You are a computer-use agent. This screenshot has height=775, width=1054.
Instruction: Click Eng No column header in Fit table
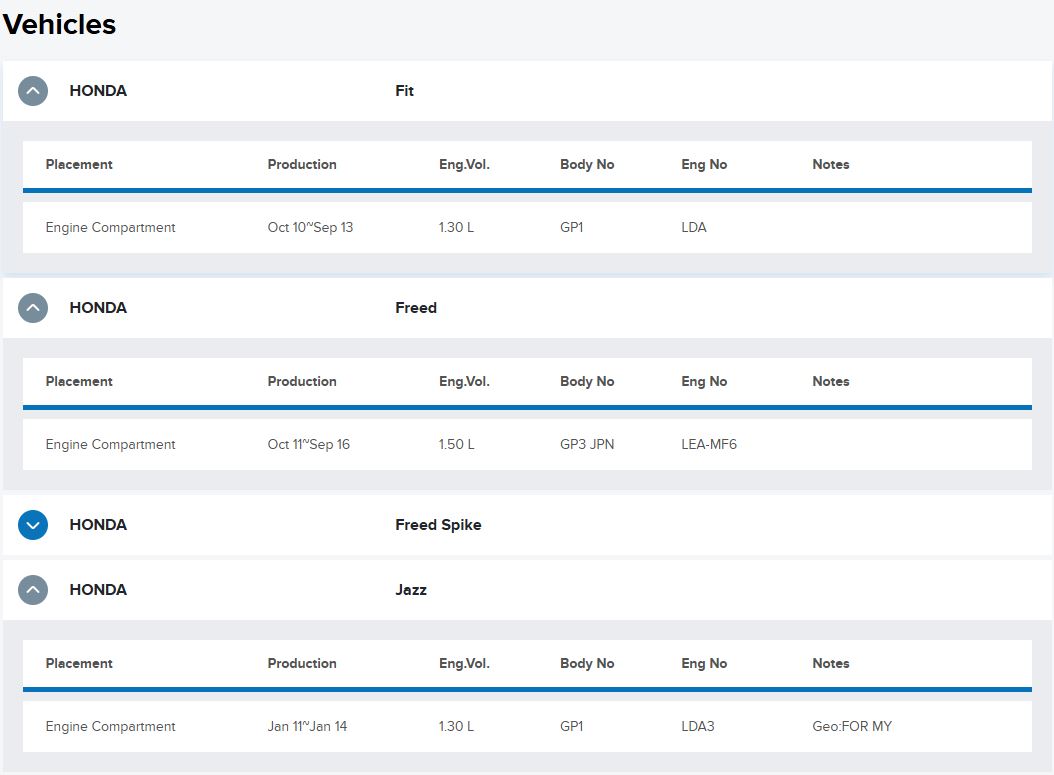tap(704, 165)
